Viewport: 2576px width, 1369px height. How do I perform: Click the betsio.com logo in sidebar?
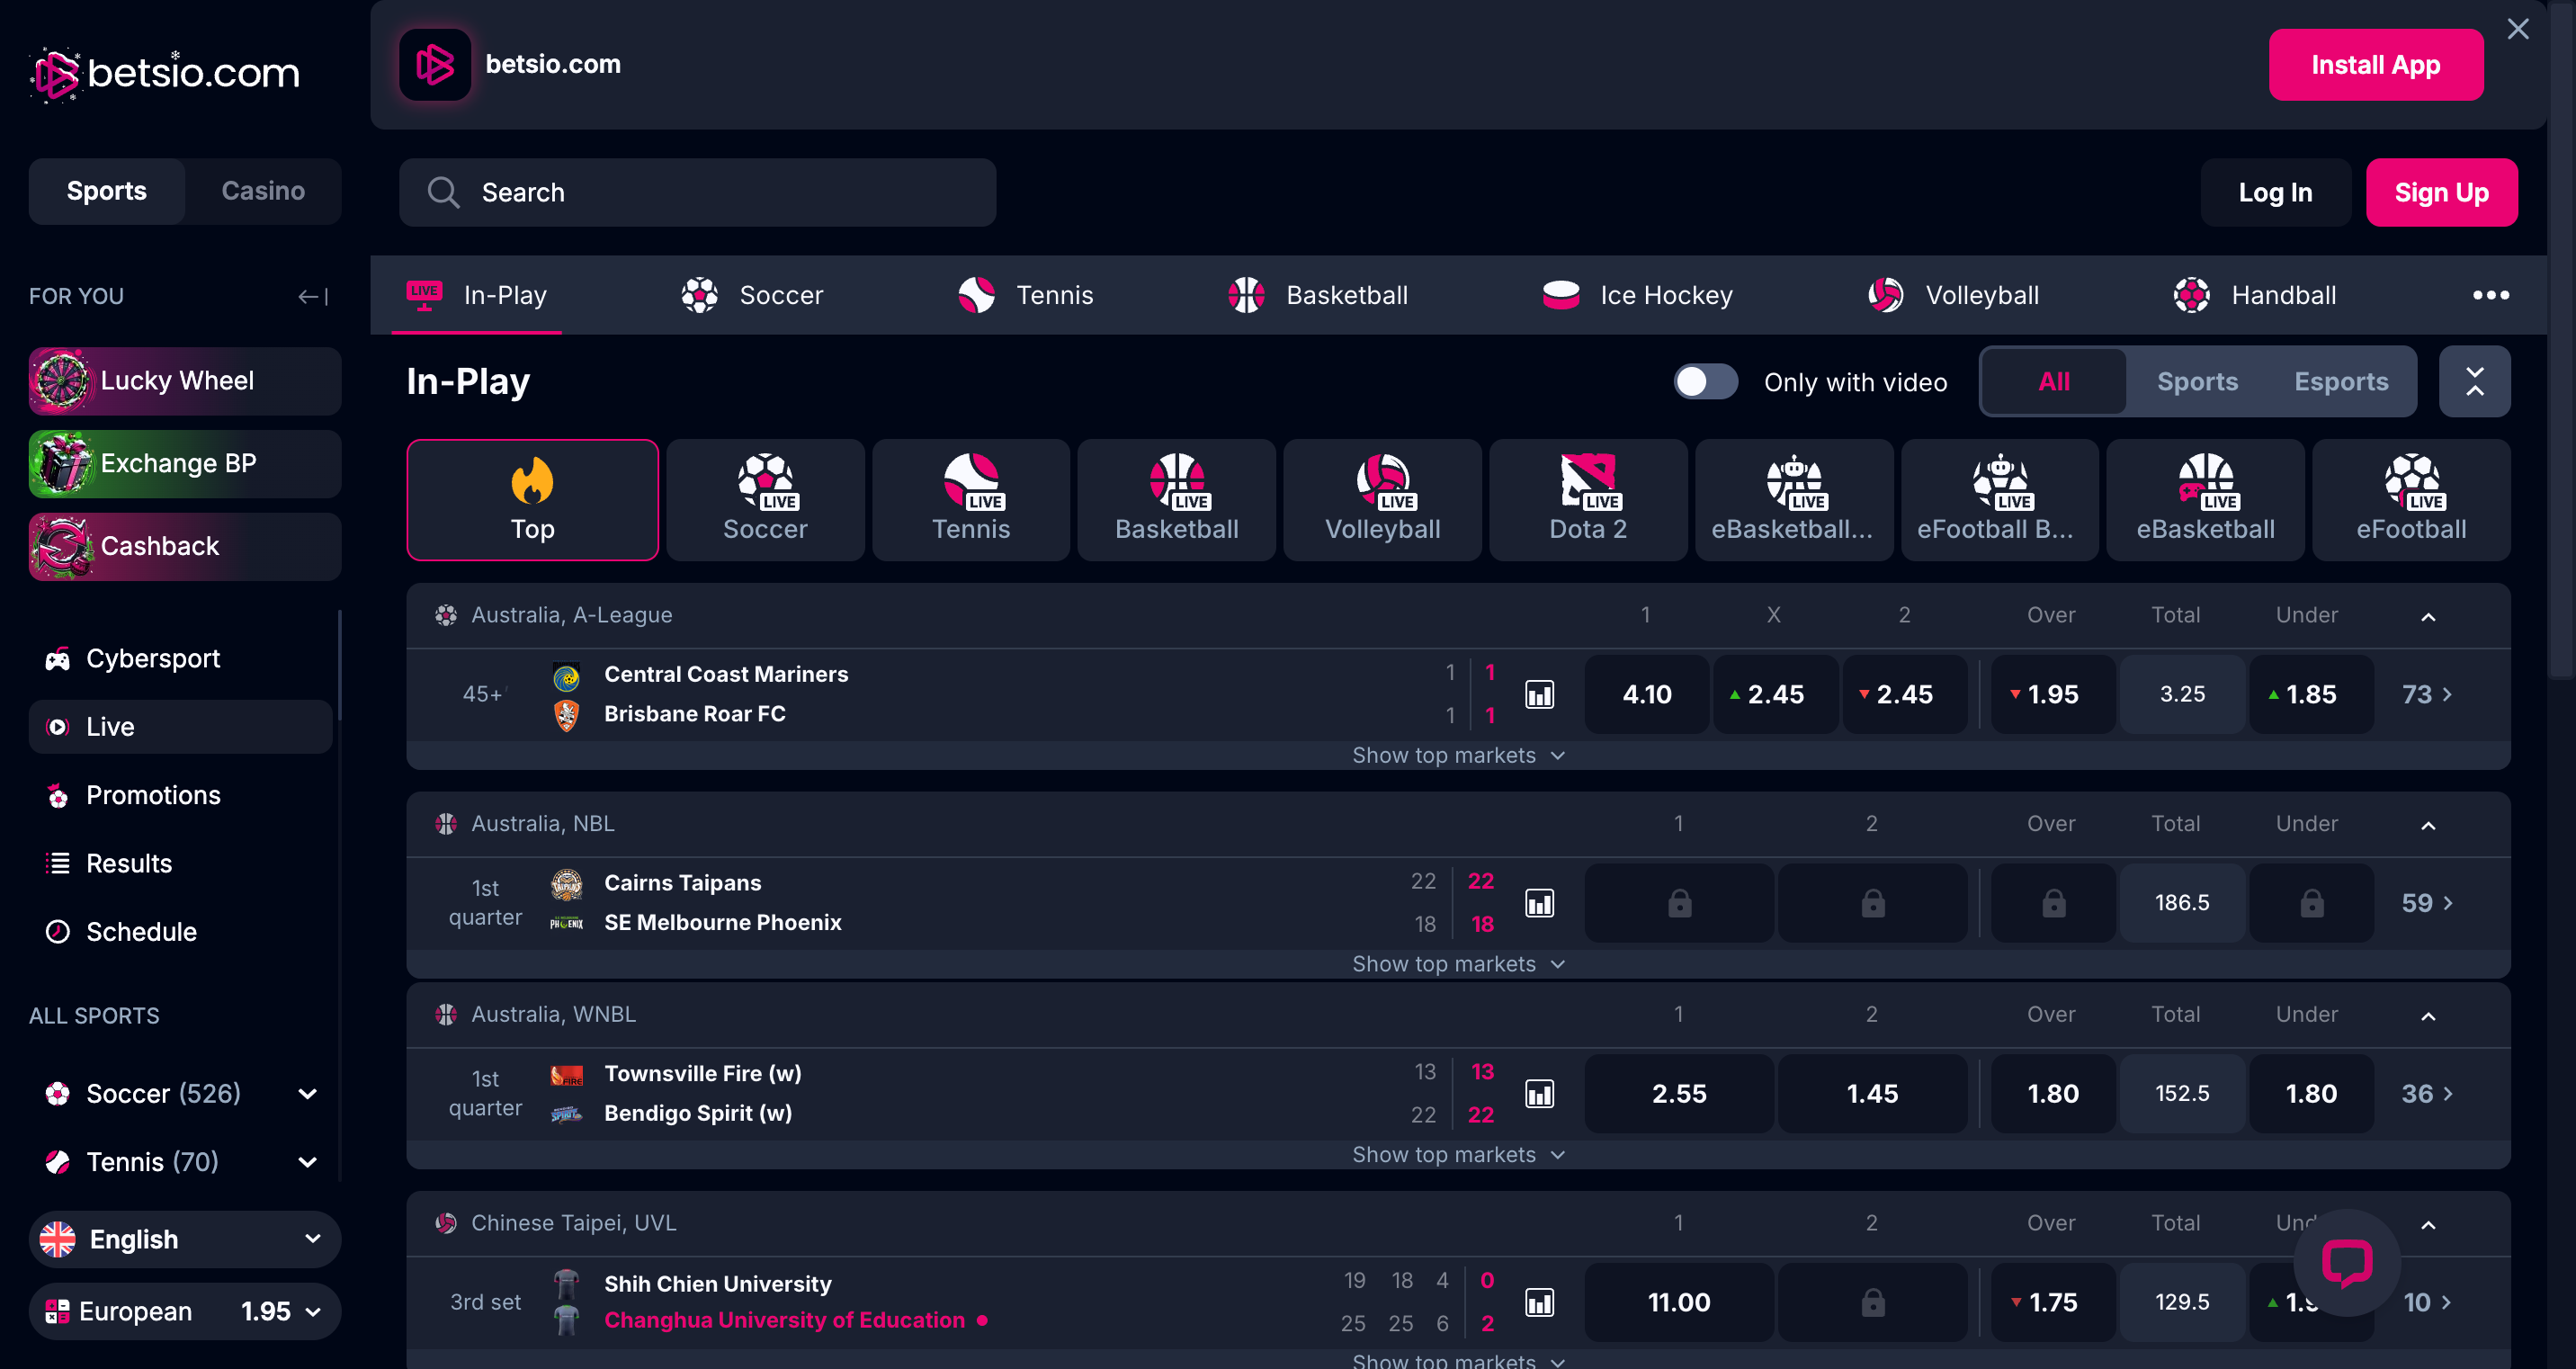tap(165, 73)
